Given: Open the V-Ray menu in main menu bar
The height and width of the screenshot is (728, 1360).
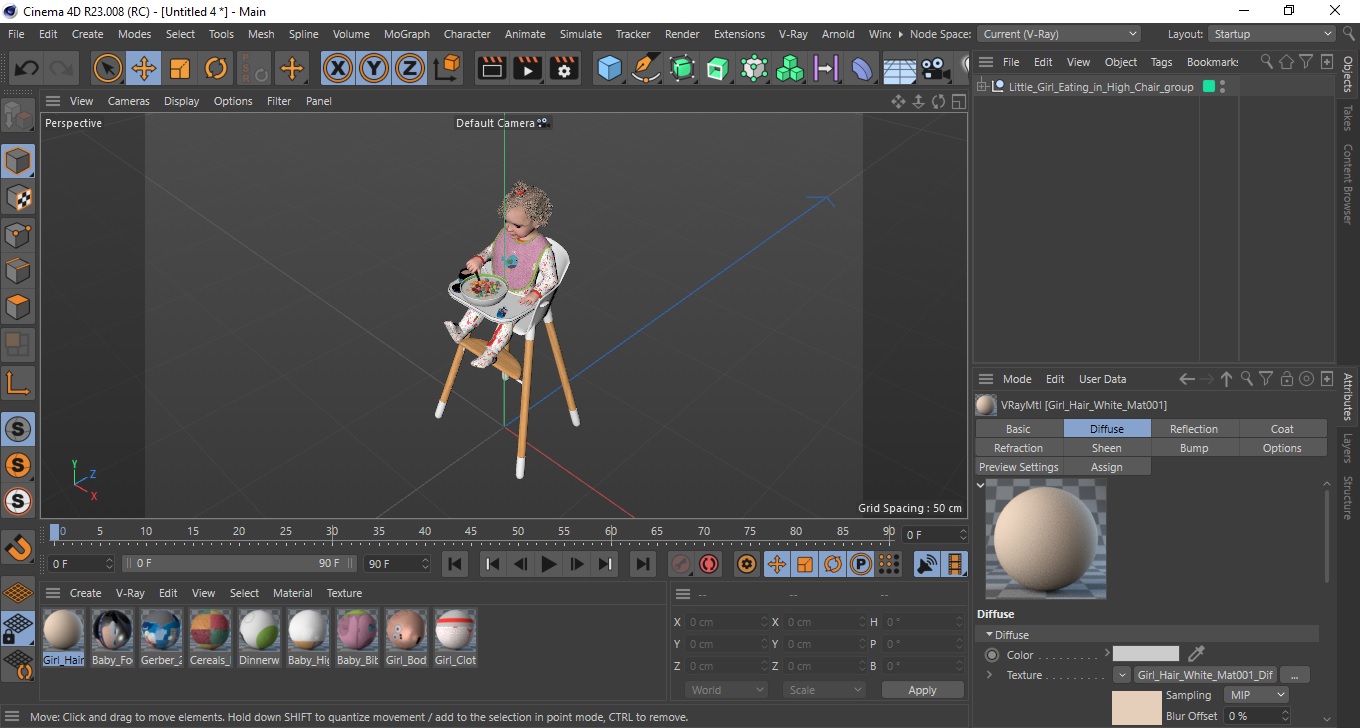Looking at the screenshot, I should point(792,34).
